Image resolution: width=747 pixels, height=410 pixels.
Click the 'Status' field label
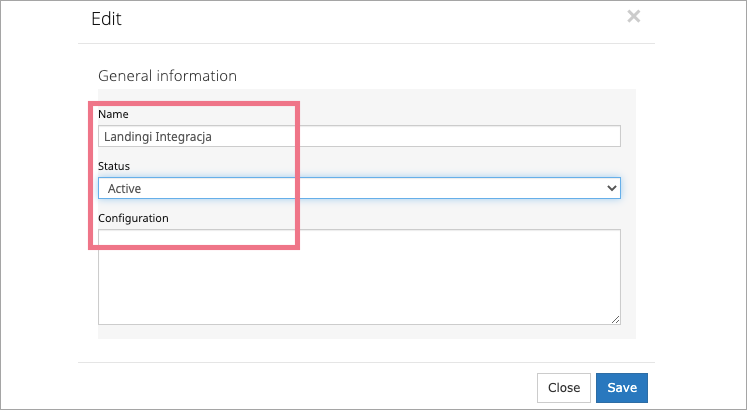pos(115,165)
